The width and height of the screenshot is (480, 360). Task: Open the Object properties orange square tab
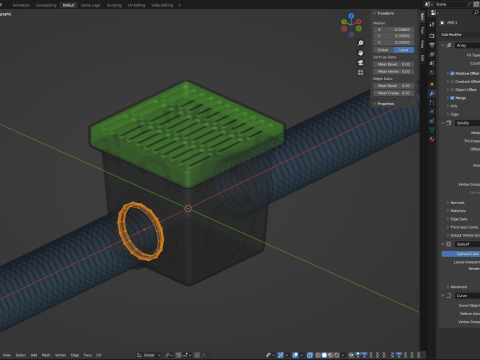432,84
